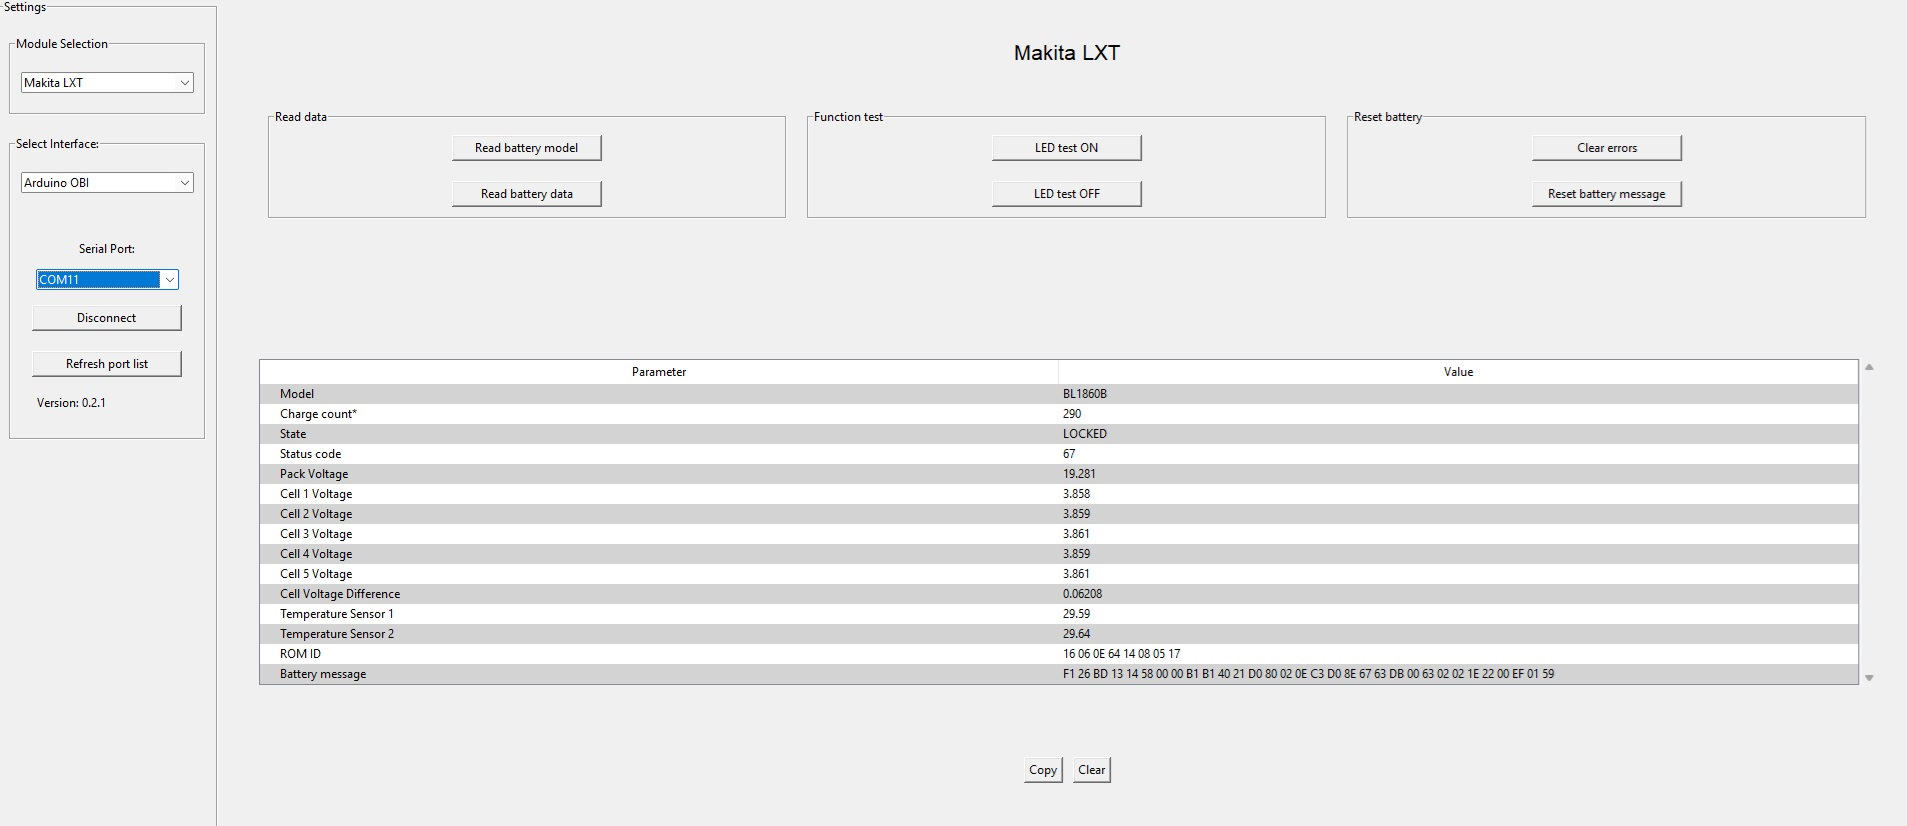Click the Value column header
This screenshot has height=826, width=1907.
point(1457,372)
